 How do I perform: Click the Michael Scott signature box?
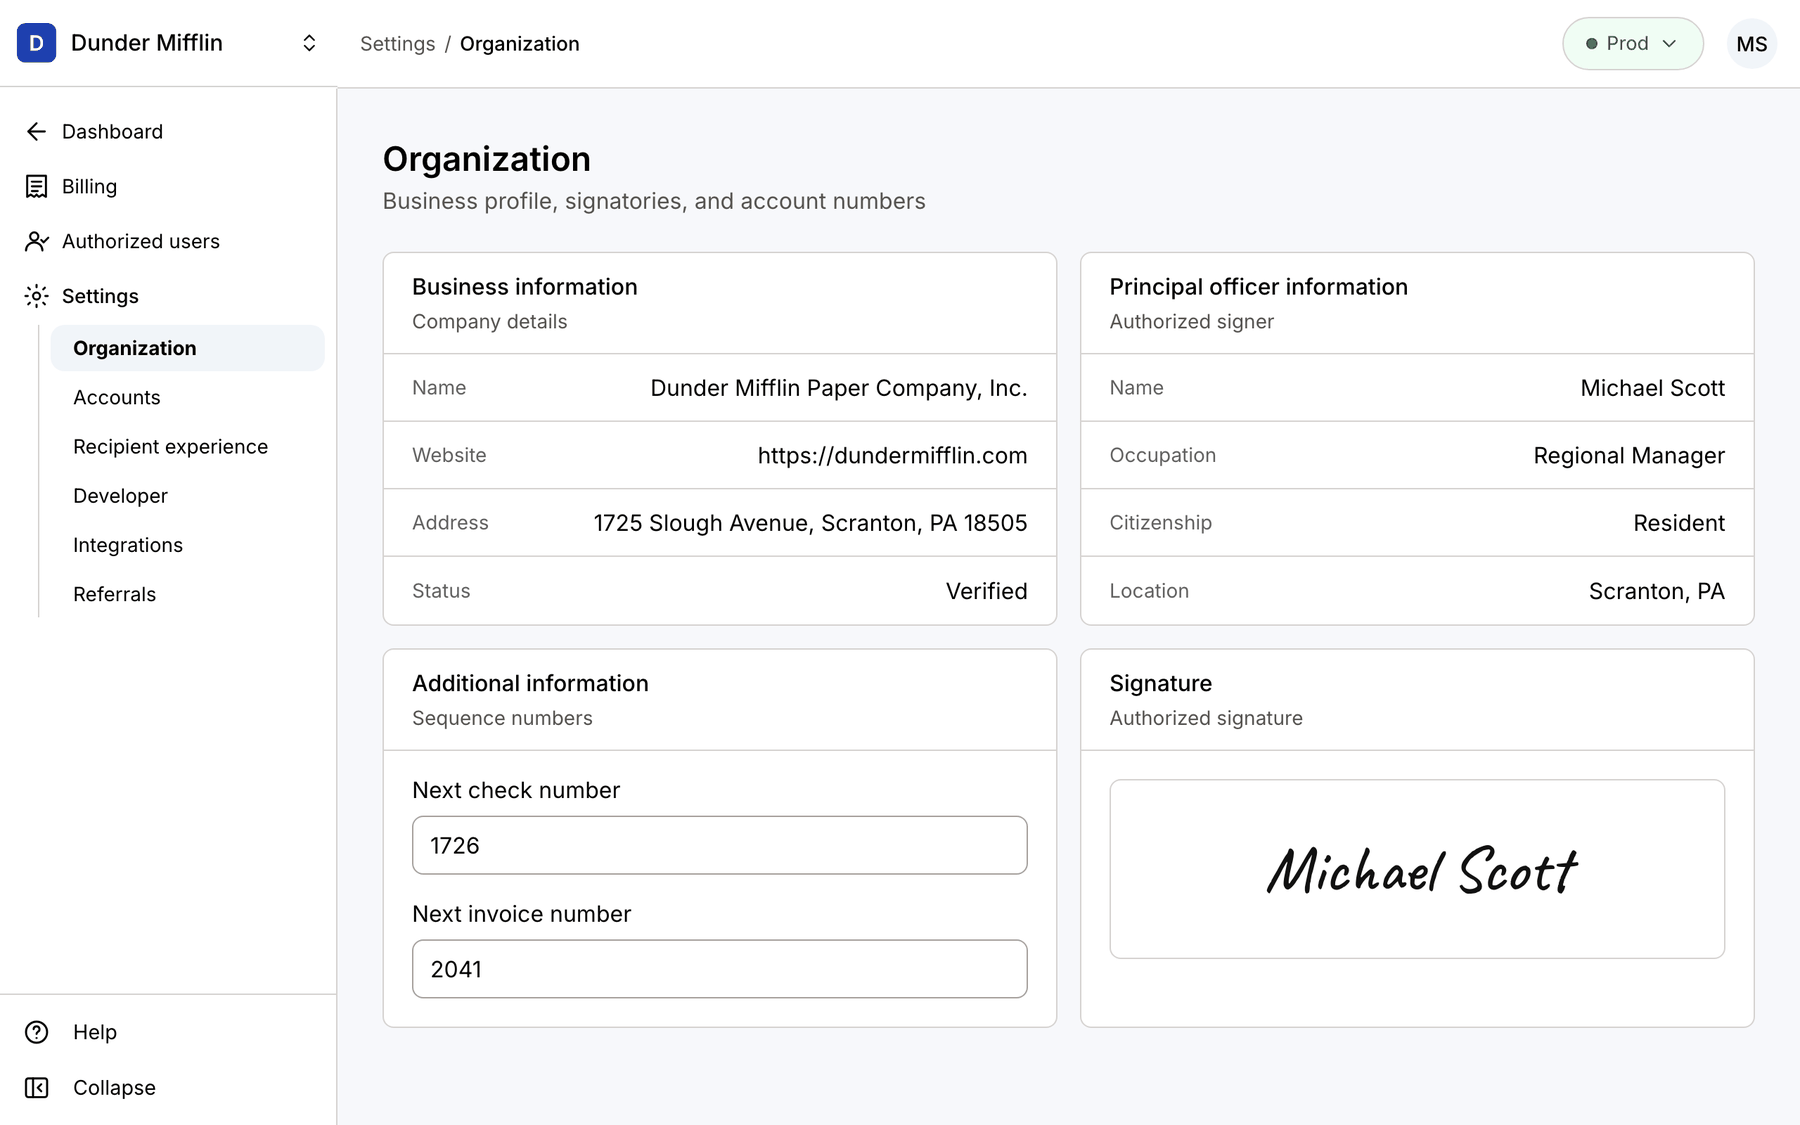pos(1417,869)
